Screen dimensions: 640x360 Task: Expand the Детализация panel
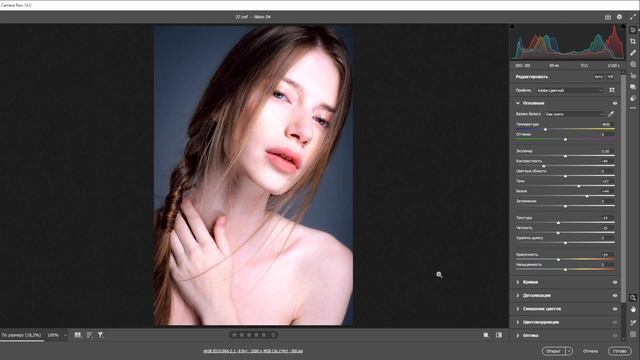(x=518, y=296)
